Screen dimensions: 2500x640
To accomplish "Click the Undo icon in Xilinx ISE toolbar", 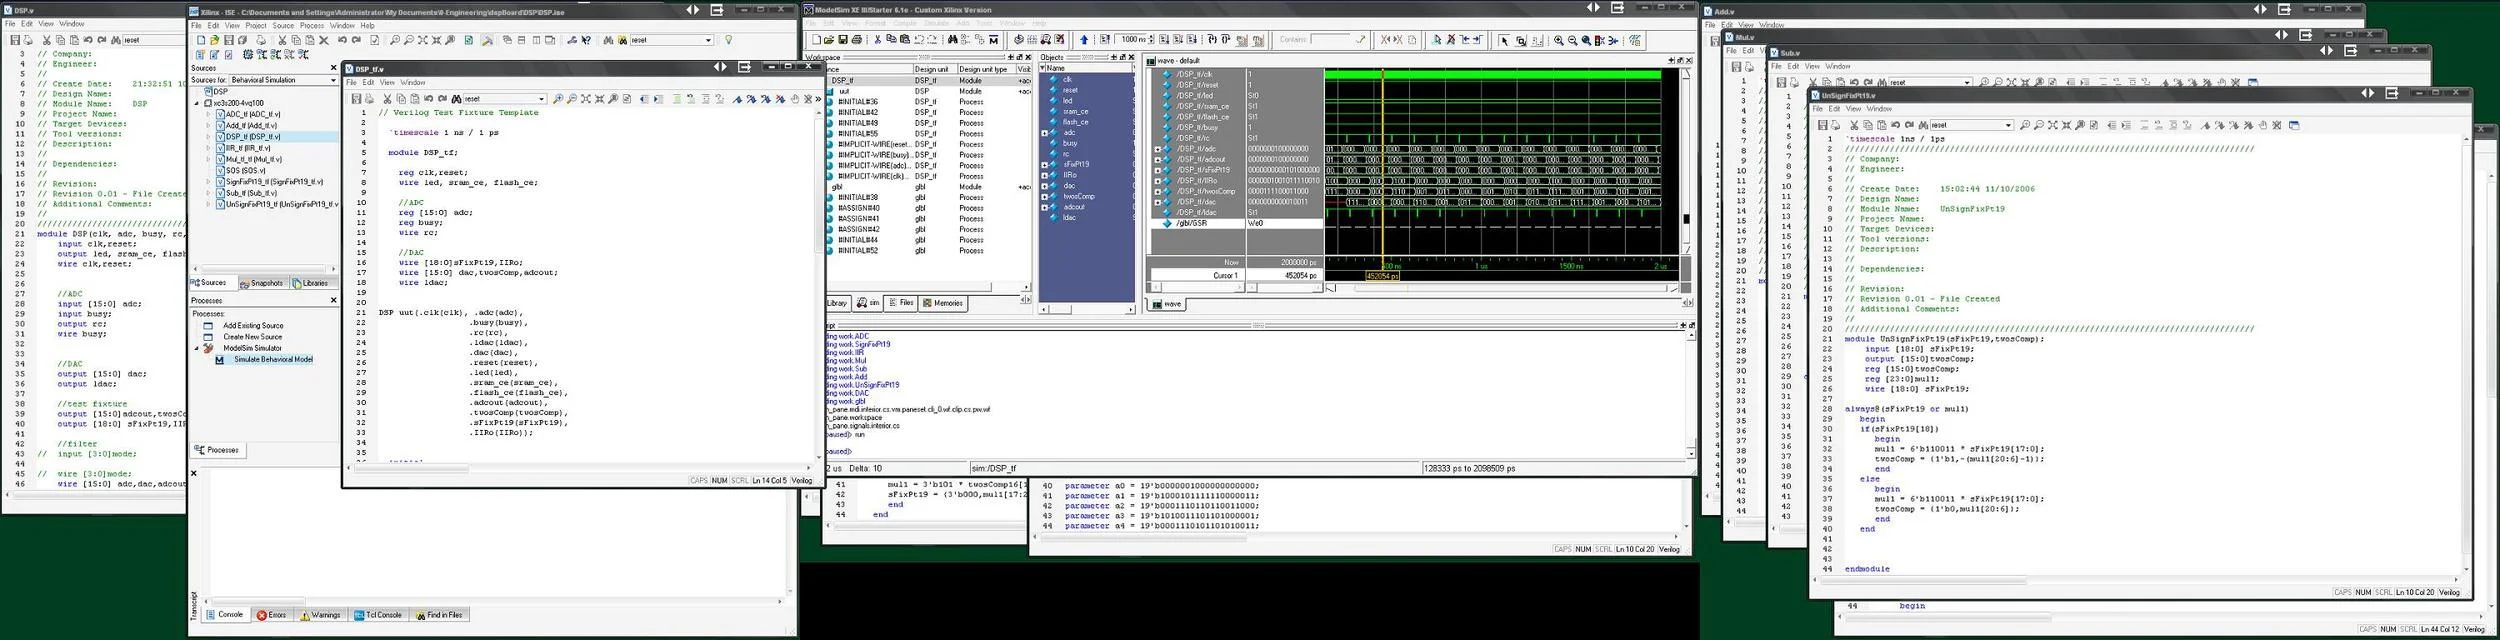I will coord(342,40).
